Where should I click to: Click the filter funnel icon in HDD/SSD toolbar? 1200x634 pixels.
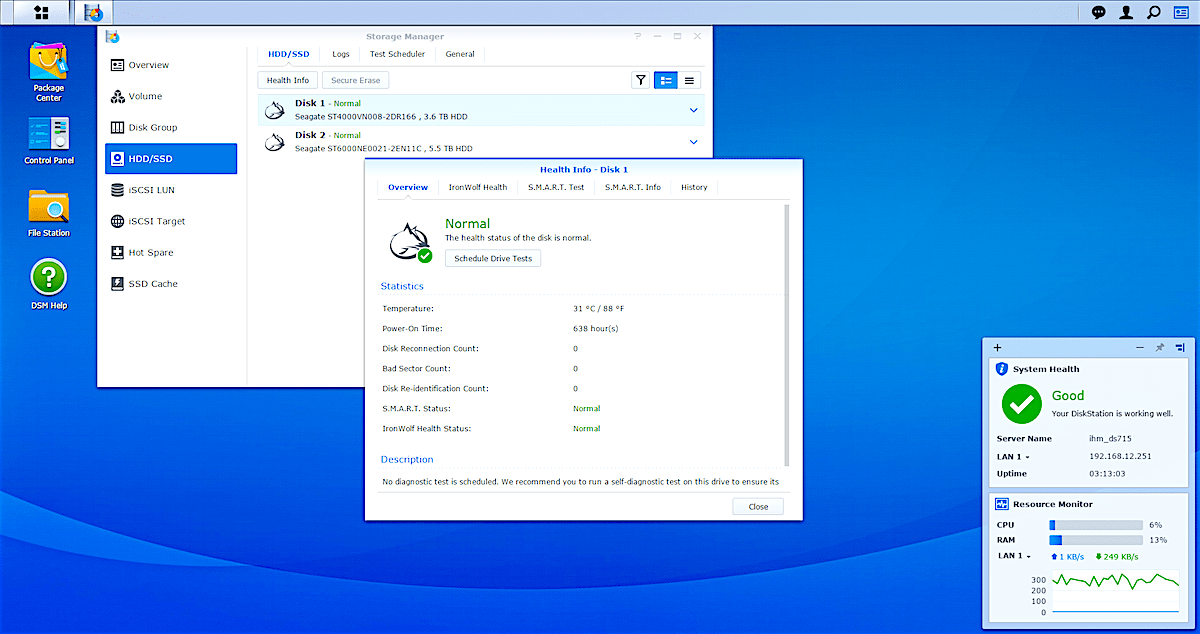coord(641,80)
